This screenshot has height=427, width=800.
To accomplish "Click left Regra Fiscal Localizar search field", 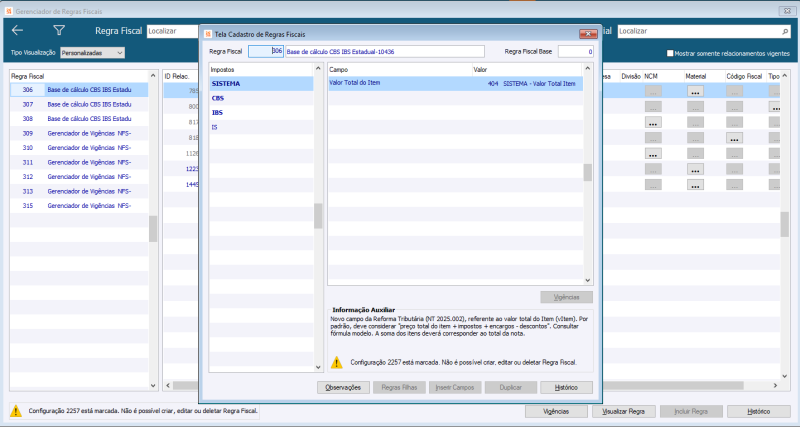I will click(x=172, y=31).
